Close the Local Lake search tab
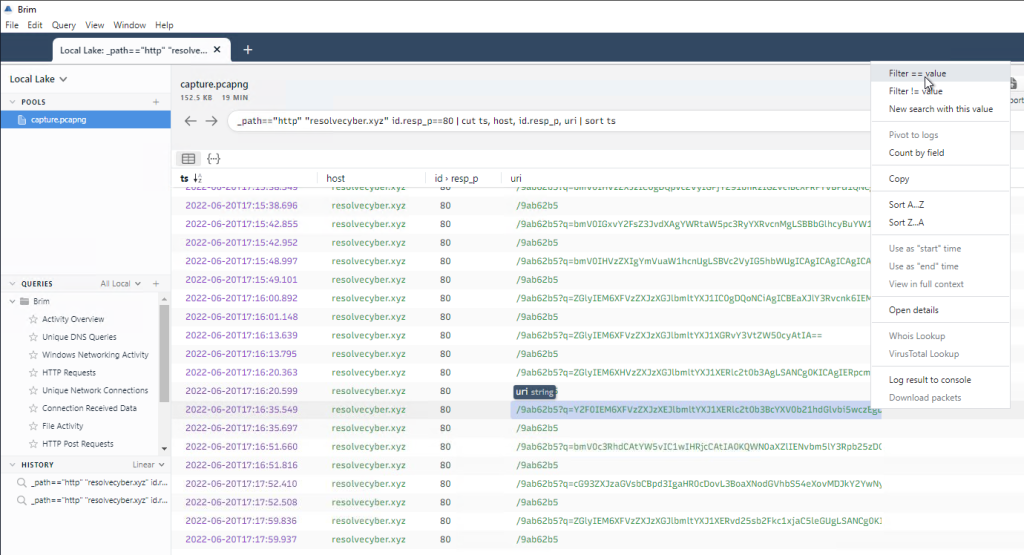The width and height of the screenshot is (1024, 555). (218, 50)
